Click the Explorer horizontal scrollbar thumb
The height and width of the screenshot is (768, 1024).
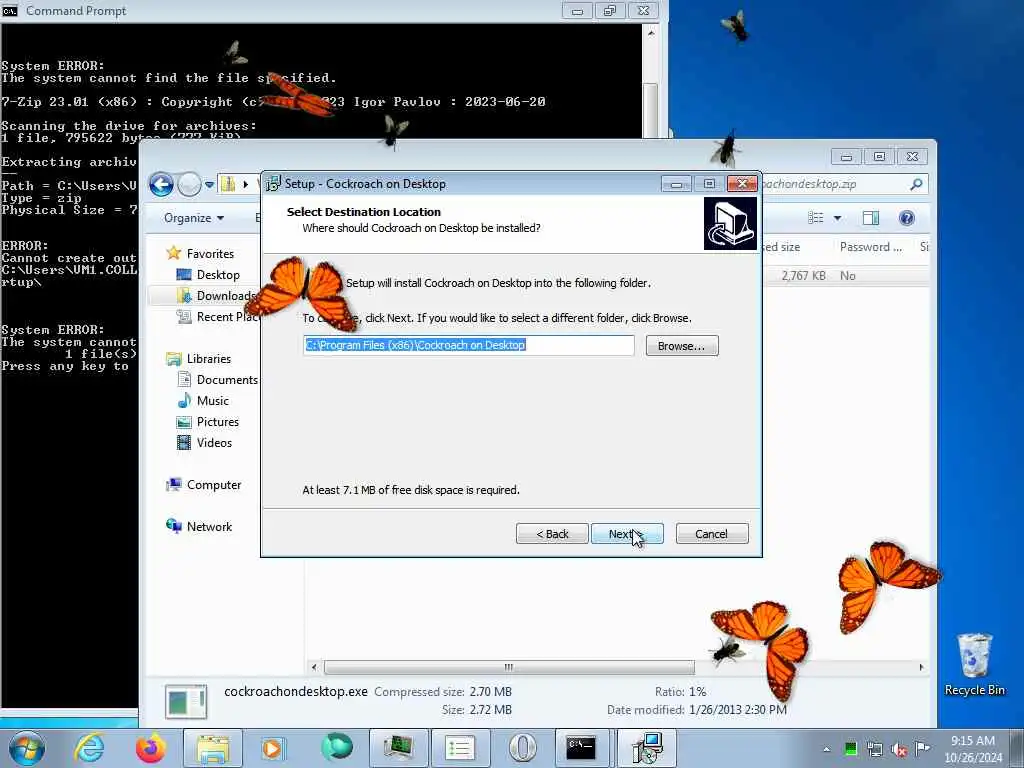pyautogui.click(x=509, y=667)
